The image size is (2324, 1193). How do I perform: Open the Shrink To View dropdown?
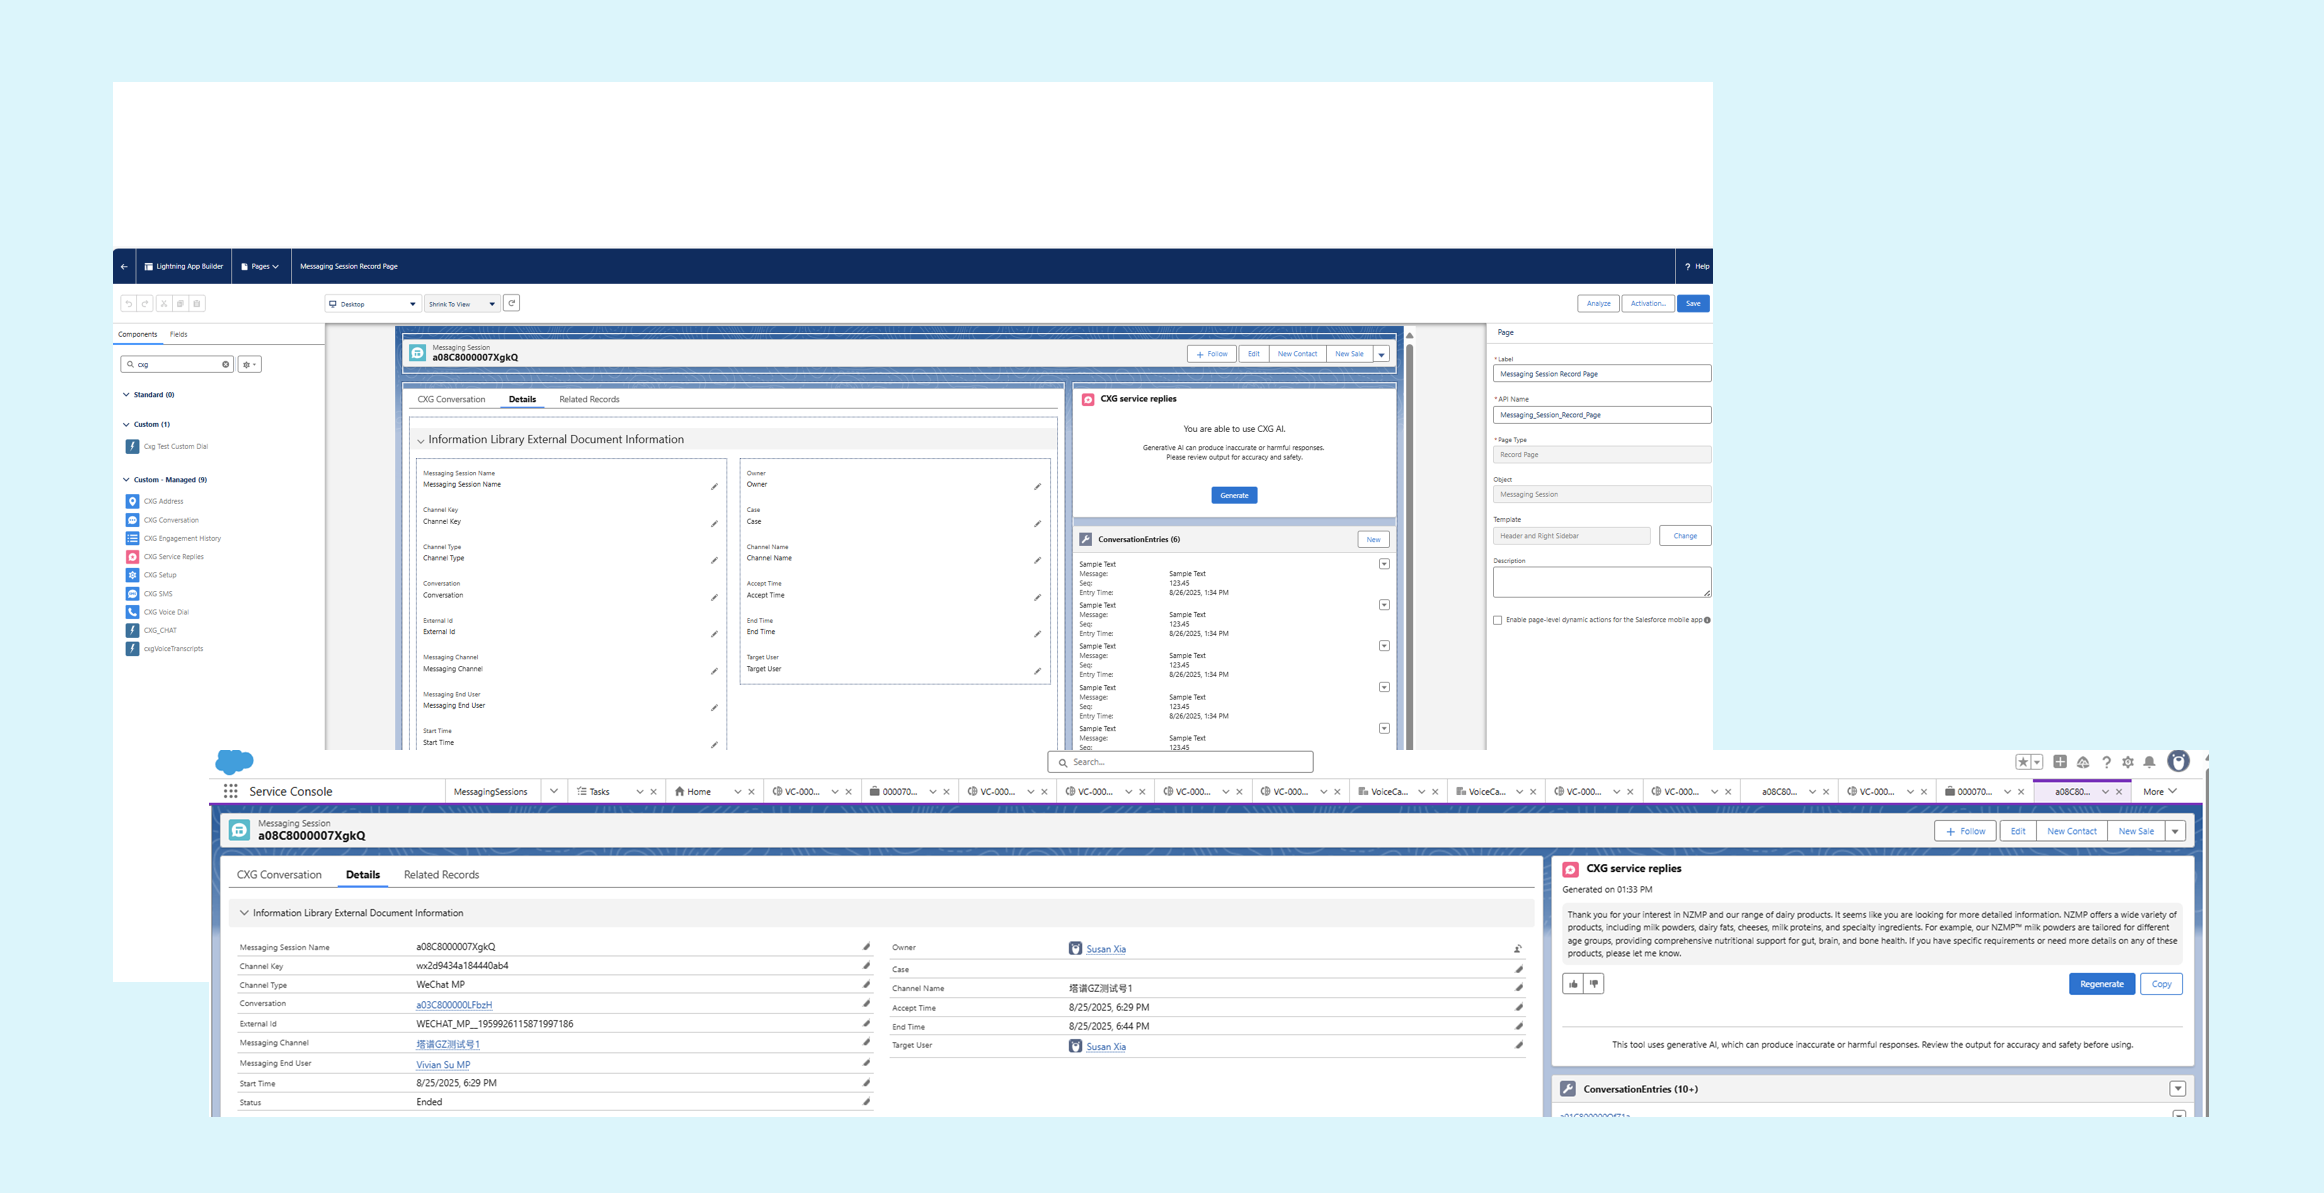462,304
